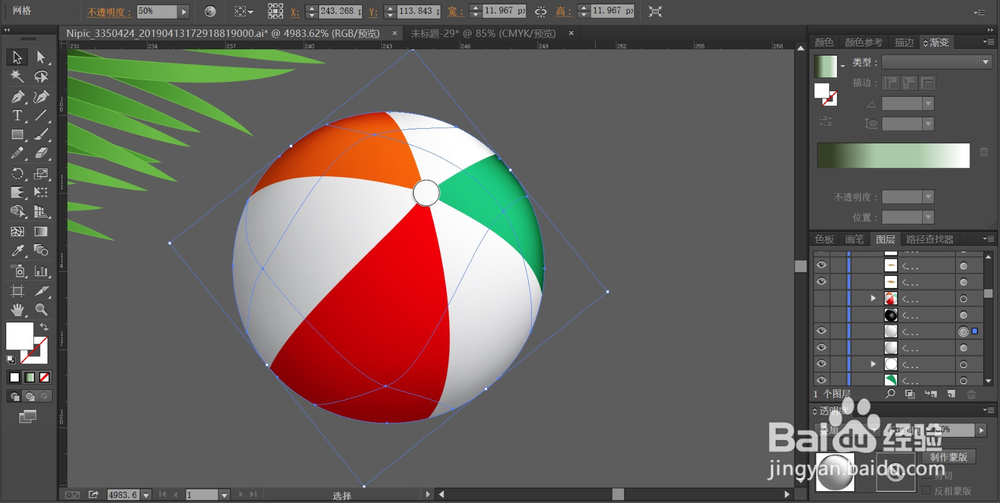Select the Selection (black arrow) tool

(x=17, y=57)
